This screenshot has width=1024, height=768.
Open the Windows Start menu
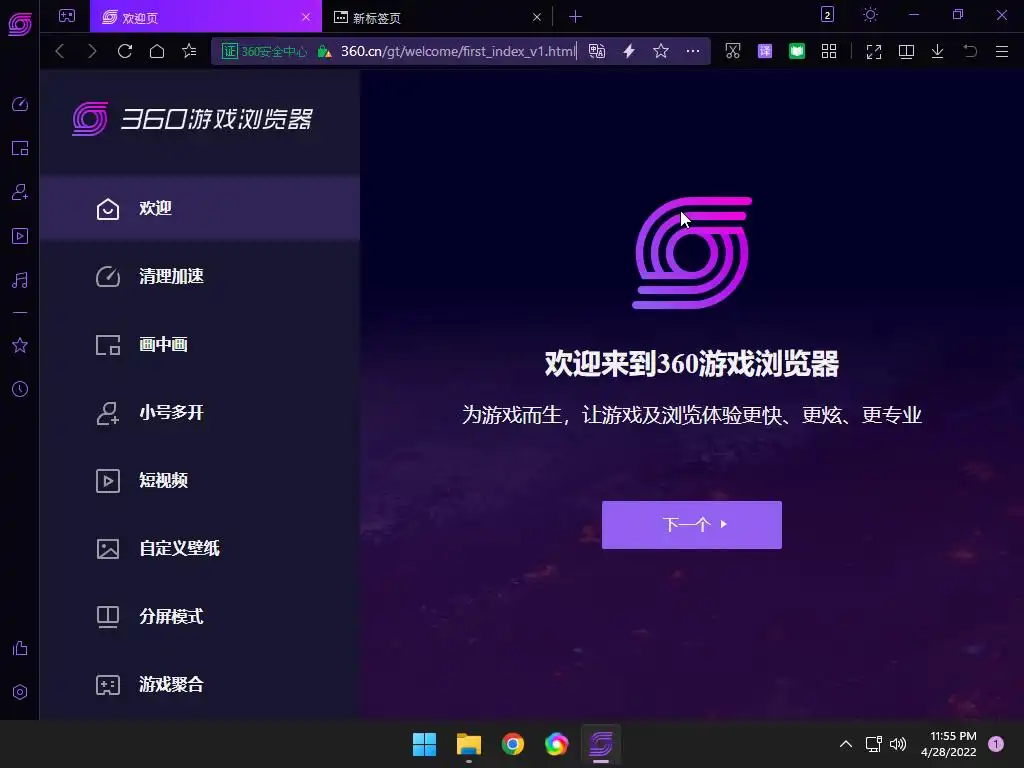[424, 744]
